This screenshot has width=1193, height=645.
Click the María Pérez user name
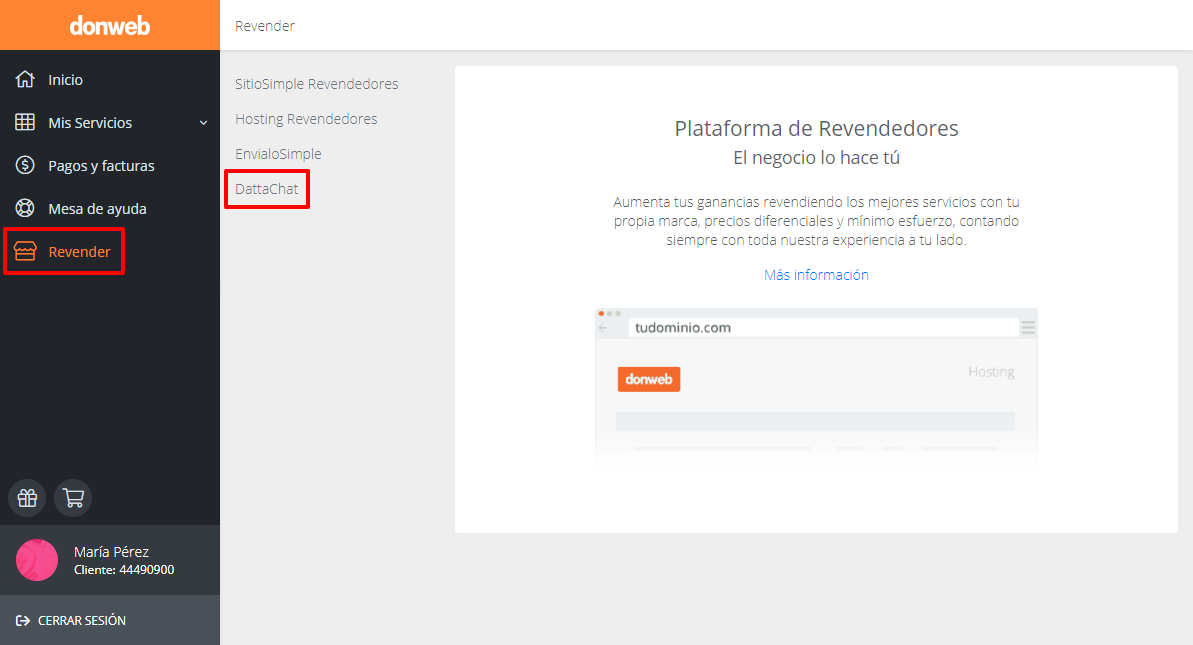pyautogui.click(x=111, y=551)
